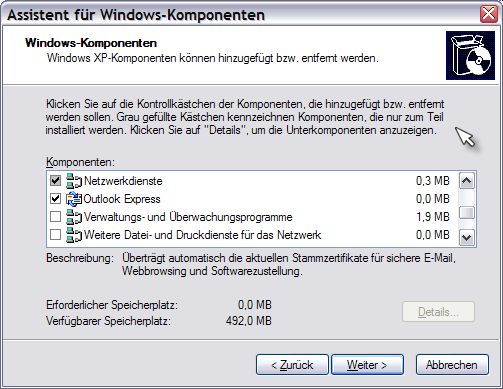Select the Netzwerkdienste list entry
503x389 pixels.
point(250,181)
